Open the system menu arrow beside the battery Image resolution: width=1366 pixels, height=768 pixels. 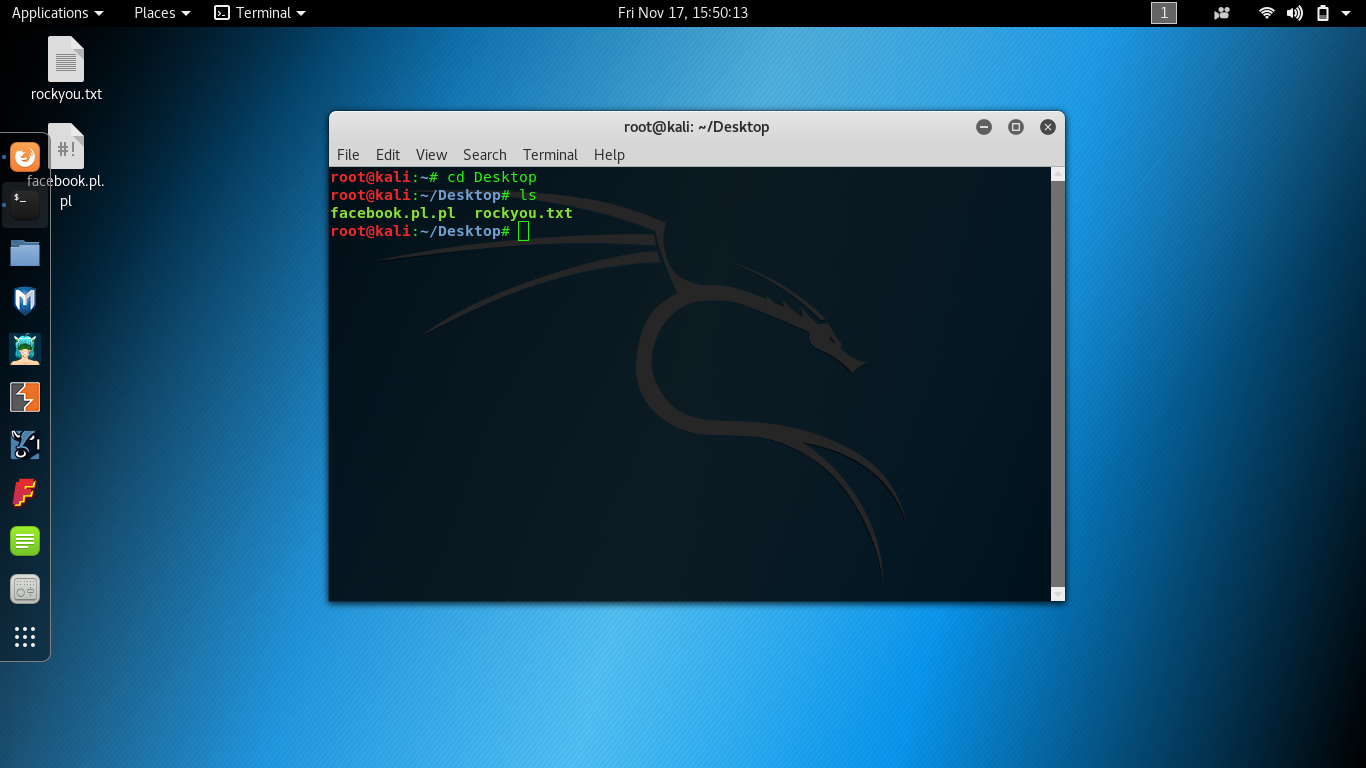[1348, 13]
